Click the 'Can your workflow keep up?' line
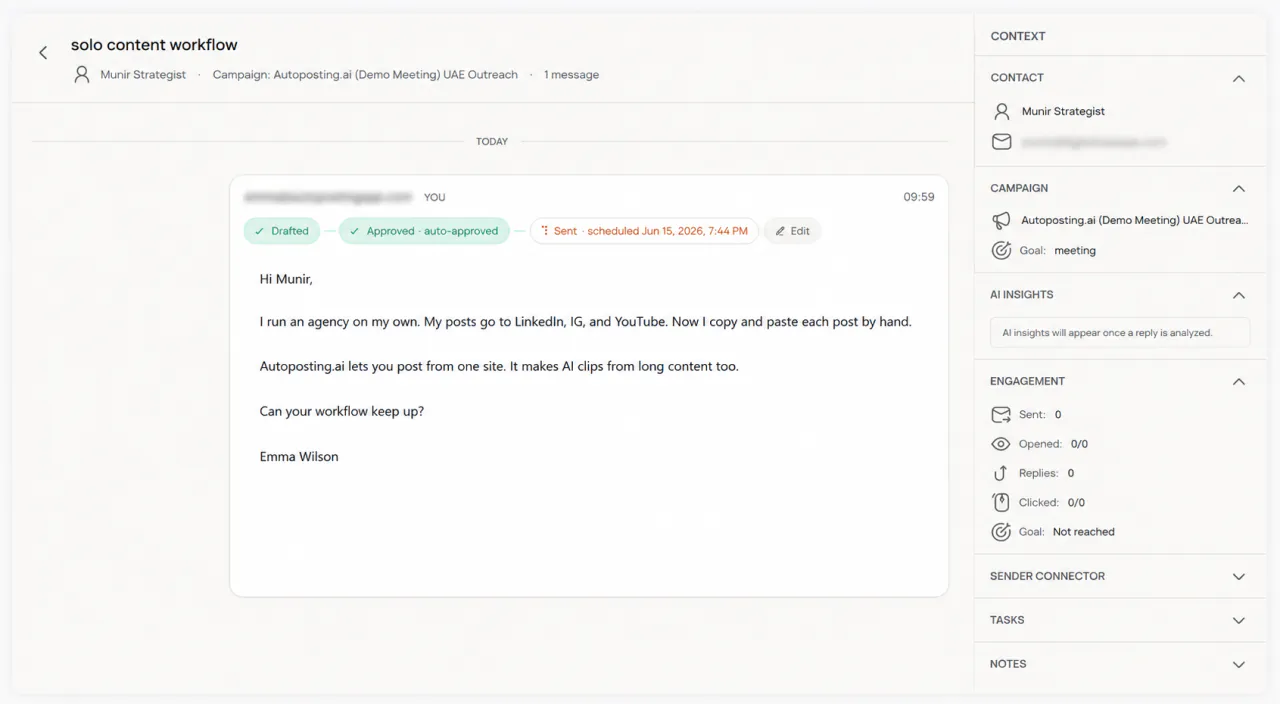Screen dimensions: 1280x704 (x=342, y=411)
